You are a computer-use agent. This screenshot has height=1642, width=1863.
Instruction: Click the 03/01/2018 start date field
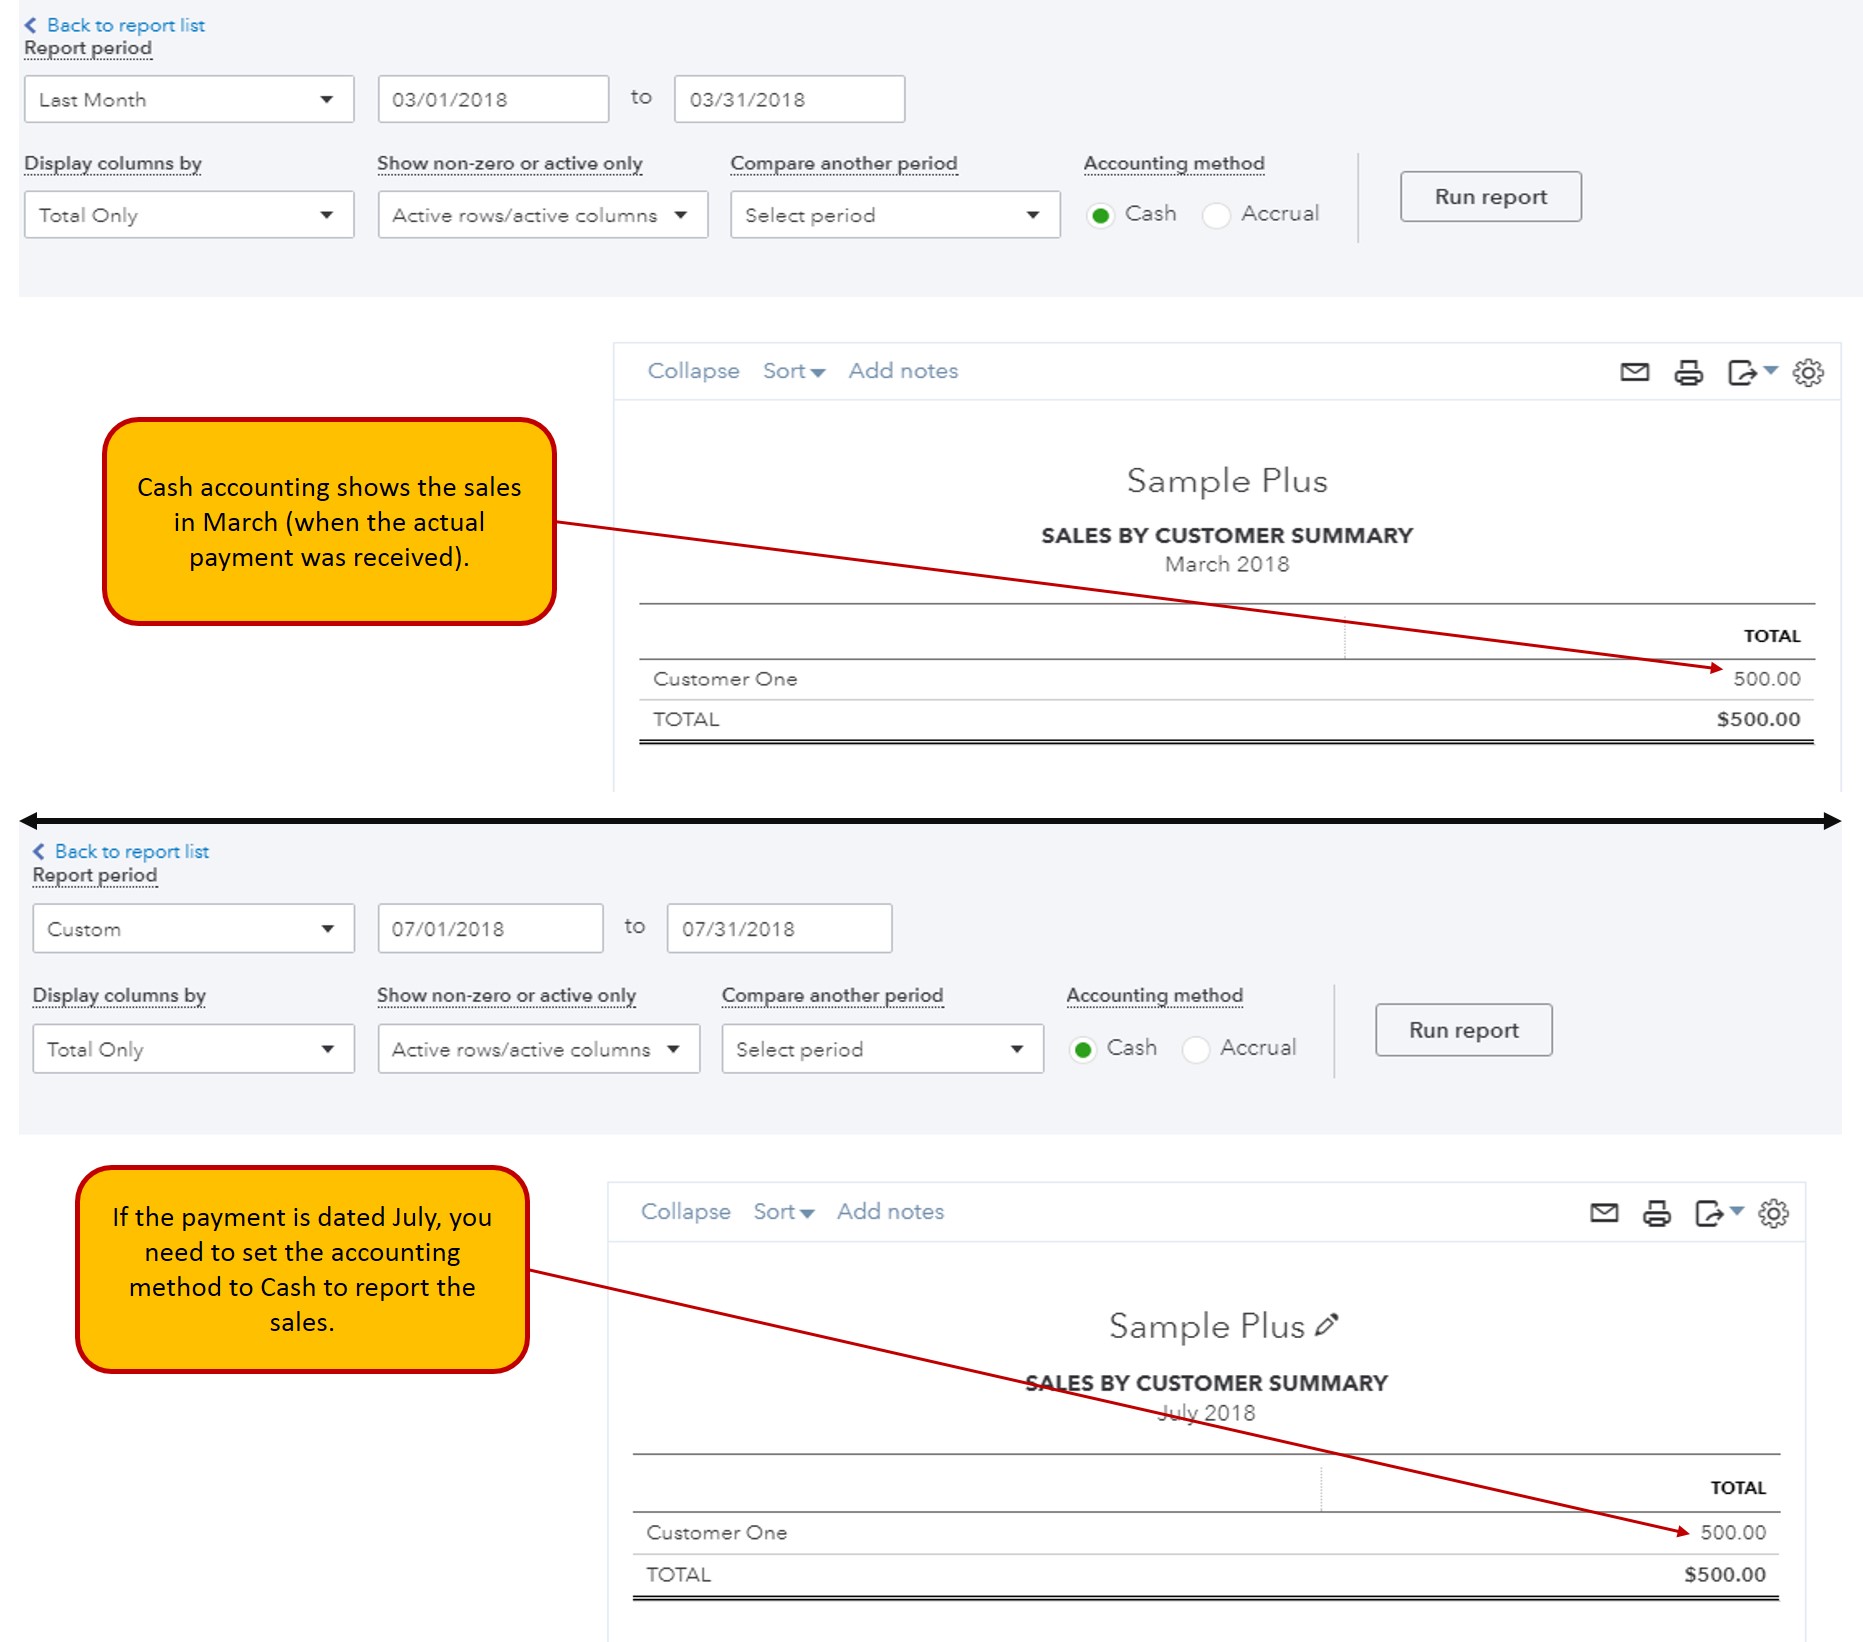pos(492,98)
